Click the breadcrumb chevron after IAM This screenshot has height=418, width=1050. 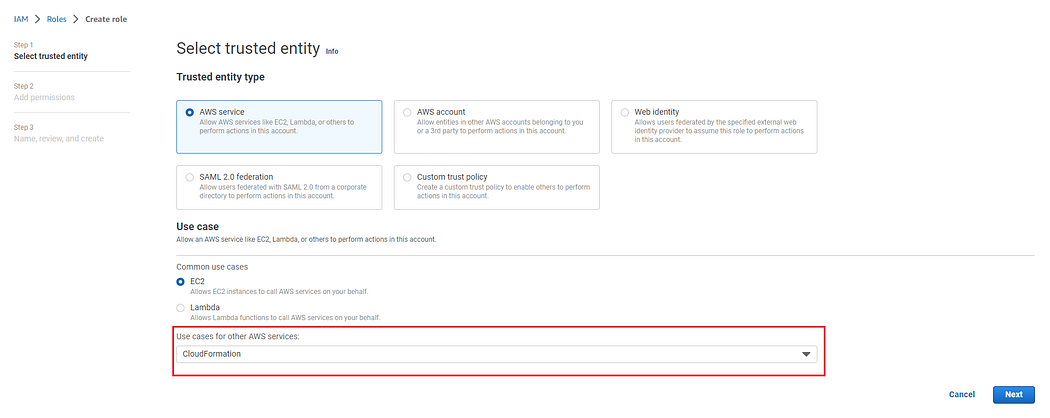(x=38, y=19)
